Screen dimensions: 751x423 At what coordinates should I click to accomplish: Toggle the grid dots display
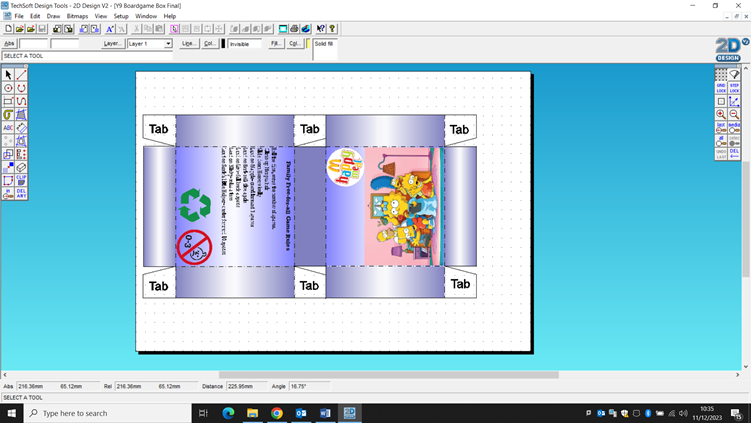721,75
